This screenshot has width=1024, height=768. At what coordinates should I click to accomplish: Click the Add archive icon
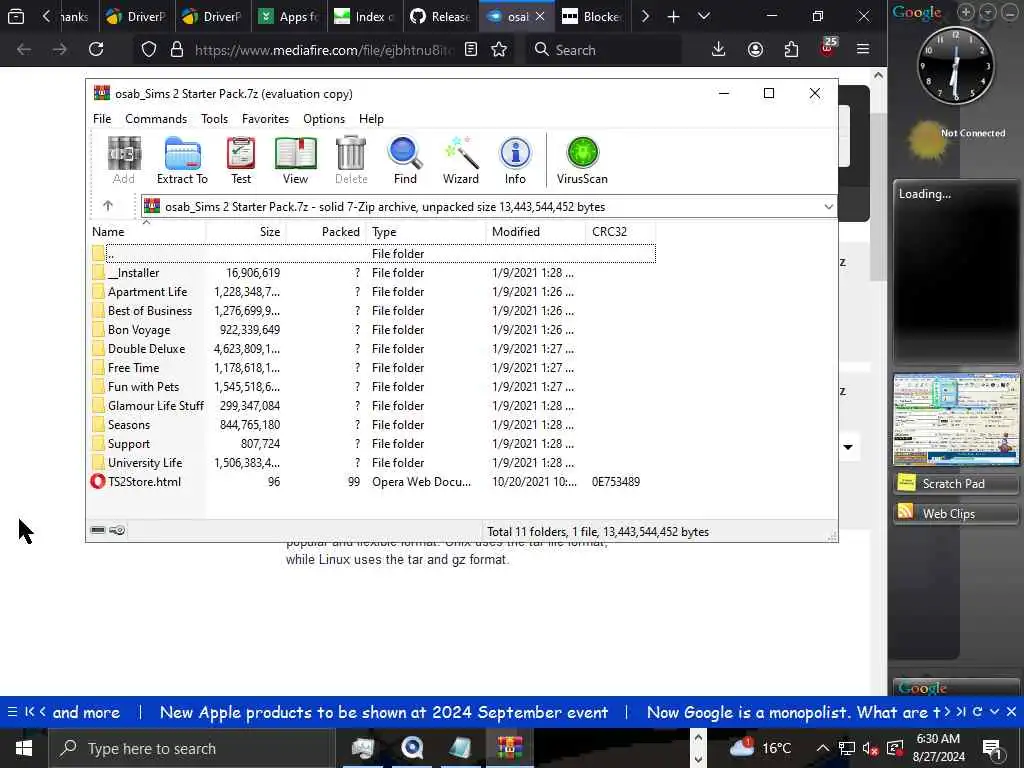pos(123,161)
